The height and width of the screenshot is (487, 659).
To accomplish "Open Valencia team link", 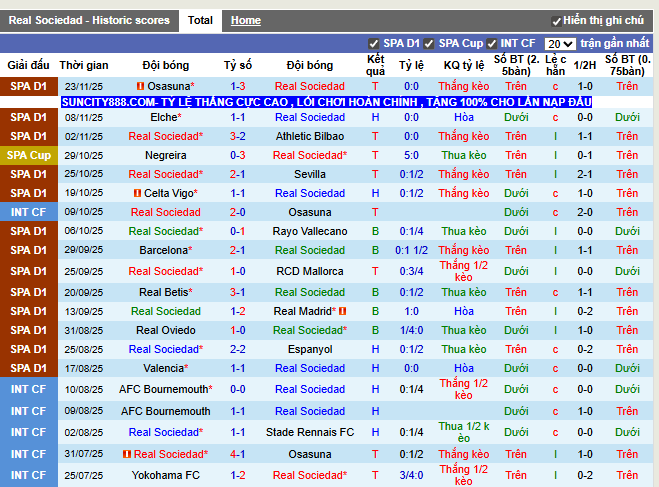I will (x=163, y=369).
